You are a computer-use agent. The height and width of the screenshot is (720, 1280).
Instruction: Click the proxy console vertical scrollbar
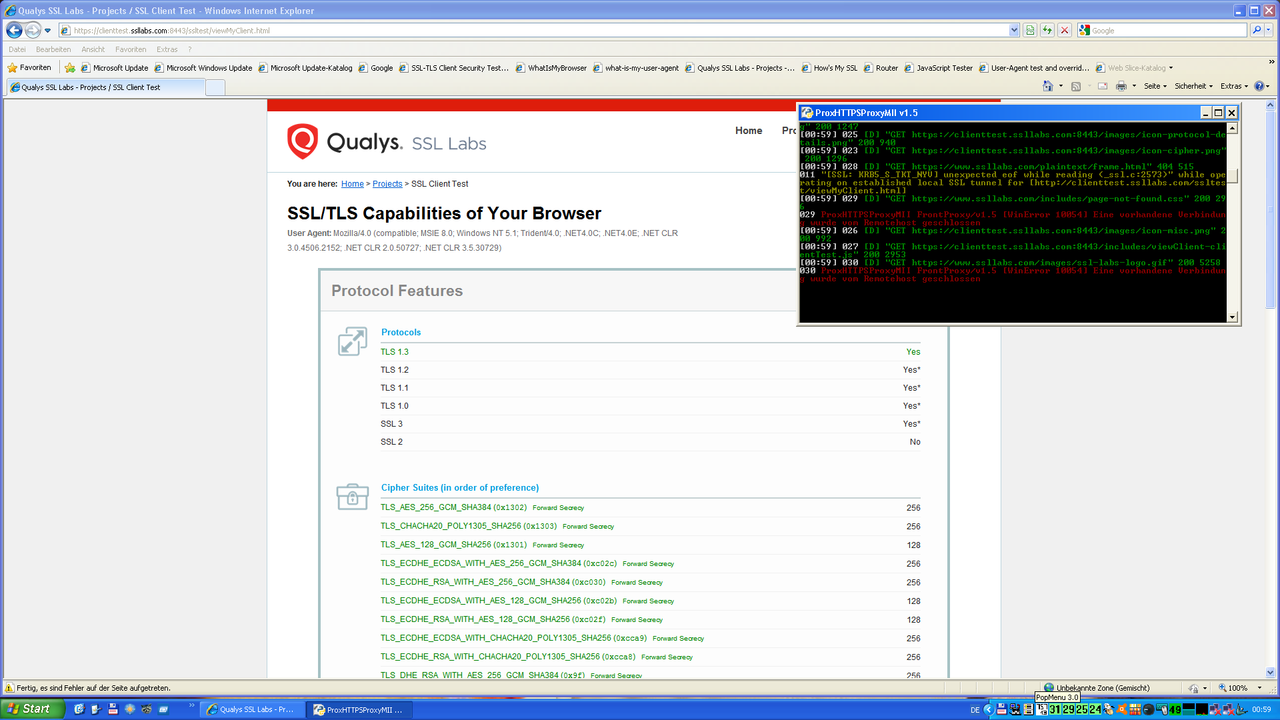click(x=1232, y=222)
